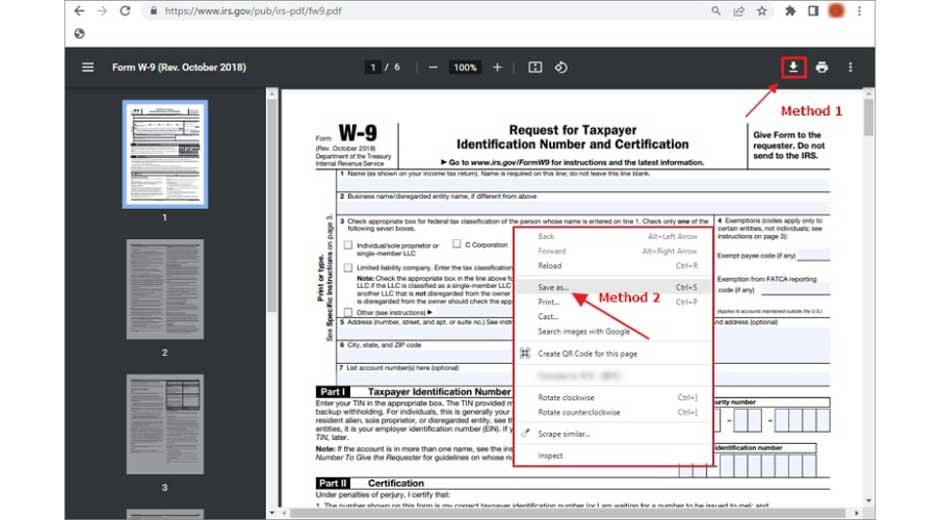Zoom in with the plus icon

click(x=497, y=67)
